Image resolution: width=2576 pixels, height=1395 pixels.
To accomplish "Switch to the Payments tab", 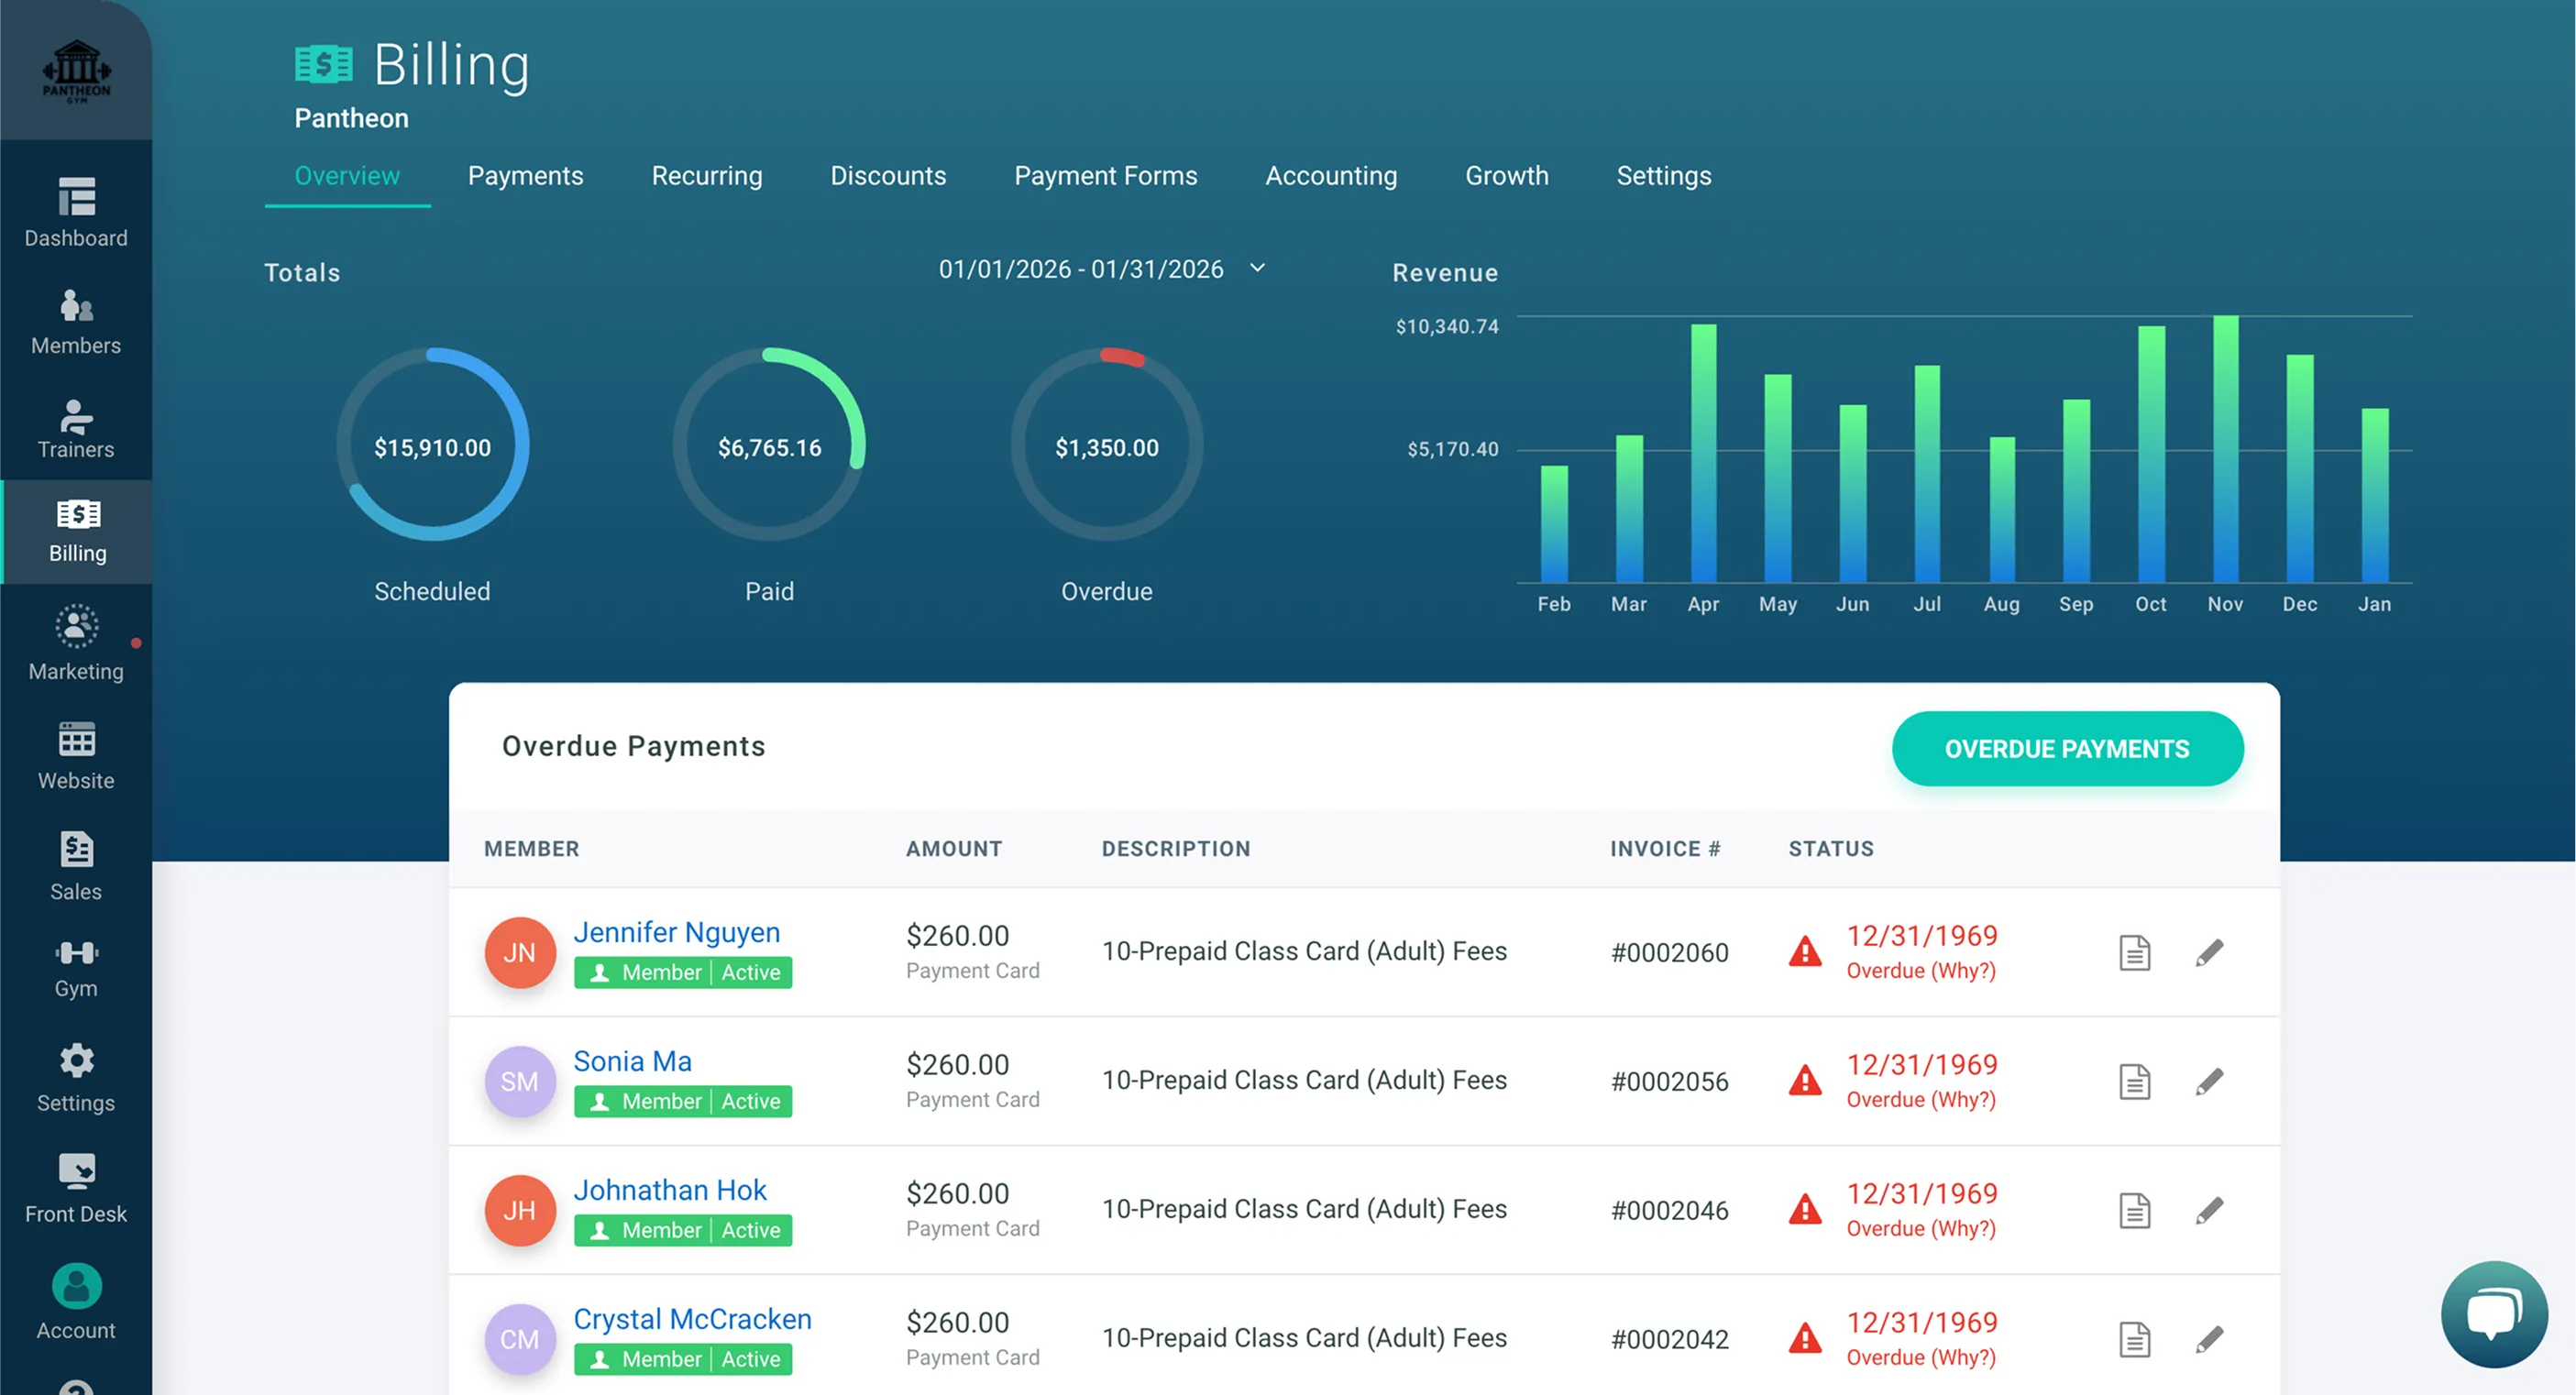I will 525,176.
